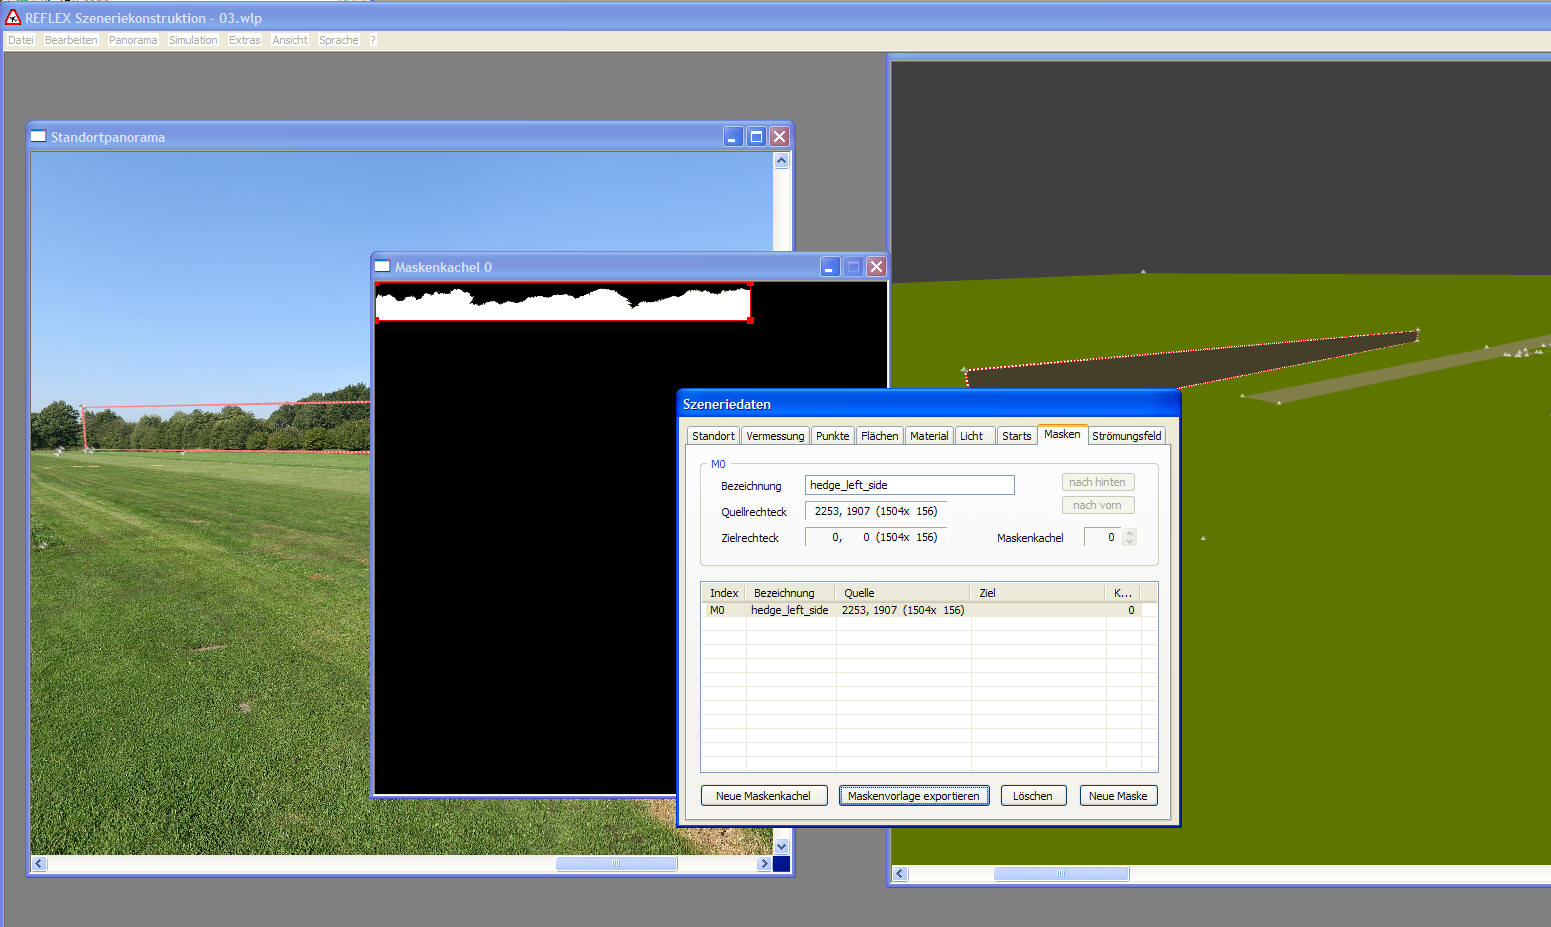Switch to the Standort tab
This screenshot has width=1551, height=927.
coord(713,436)
